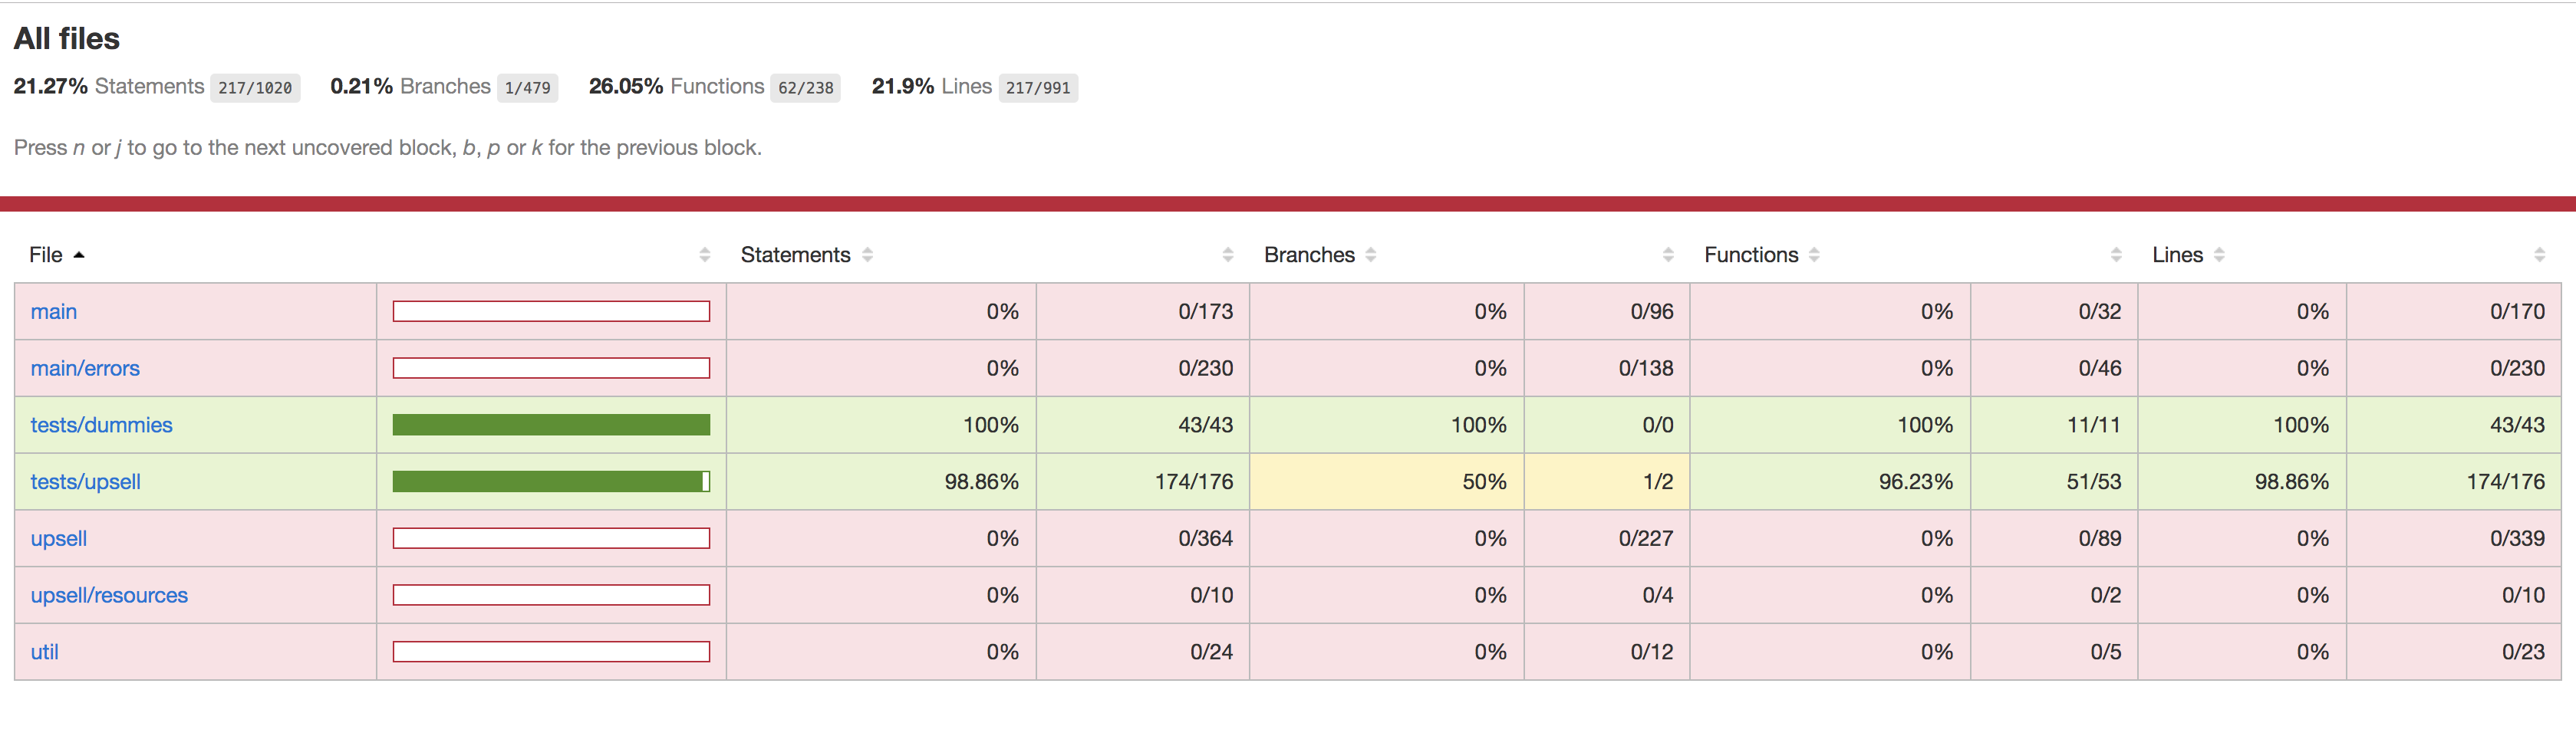
Task: Click the sort arrows beside Branches header
Action: (x=1370, y=255)
